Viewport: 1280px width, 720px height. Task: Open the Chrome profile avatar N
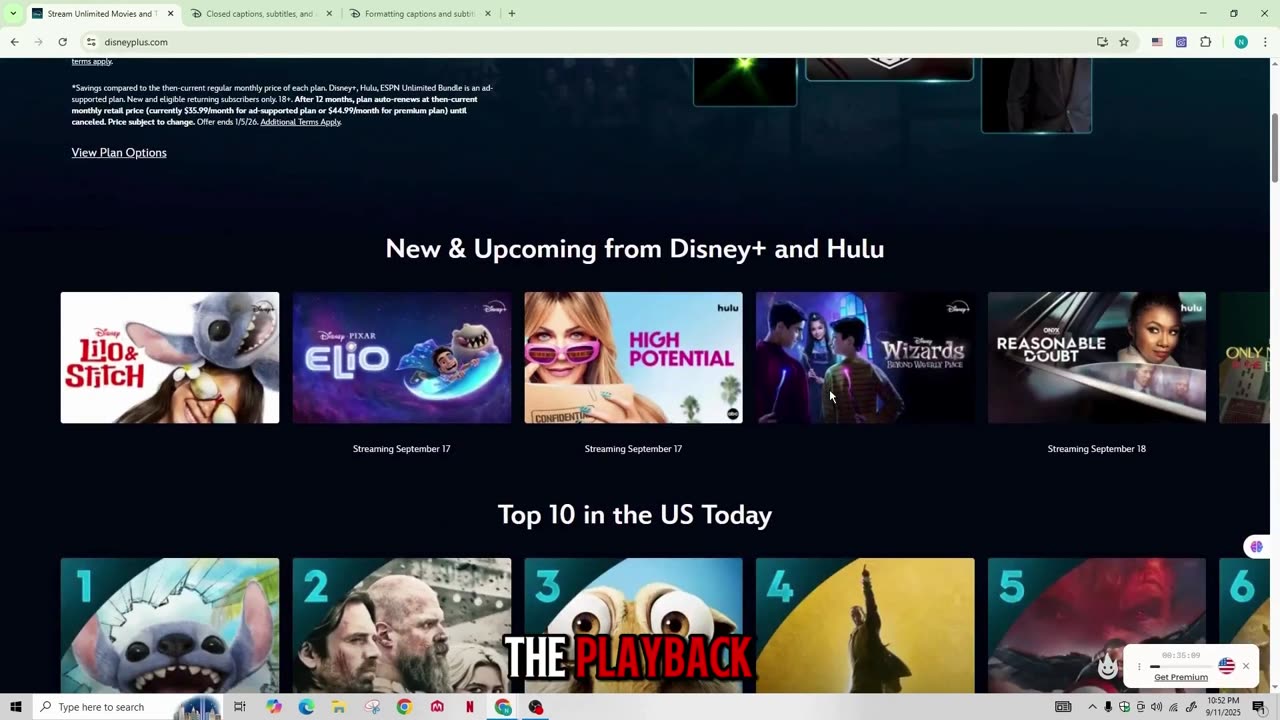coord(1241,42)
